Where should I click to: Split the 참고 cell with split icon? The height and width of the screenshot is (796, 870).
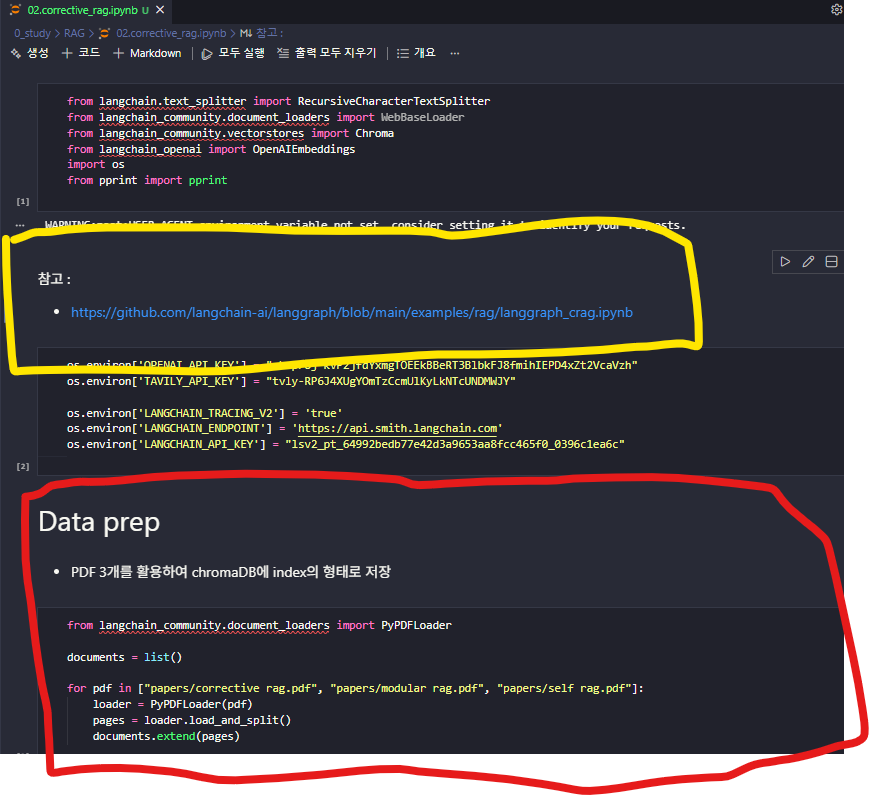coord(831,262)
